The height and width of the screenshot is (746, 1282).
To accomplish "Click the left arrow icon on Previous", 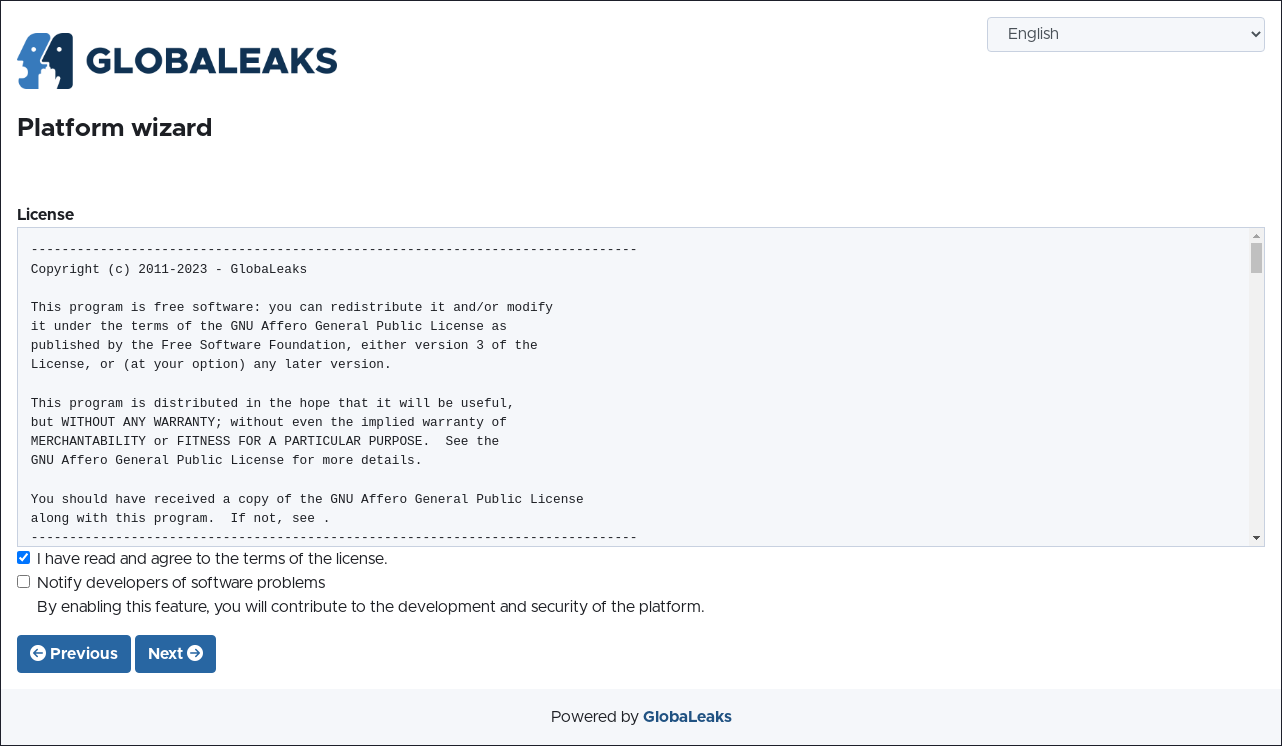I will pos(38,653).
